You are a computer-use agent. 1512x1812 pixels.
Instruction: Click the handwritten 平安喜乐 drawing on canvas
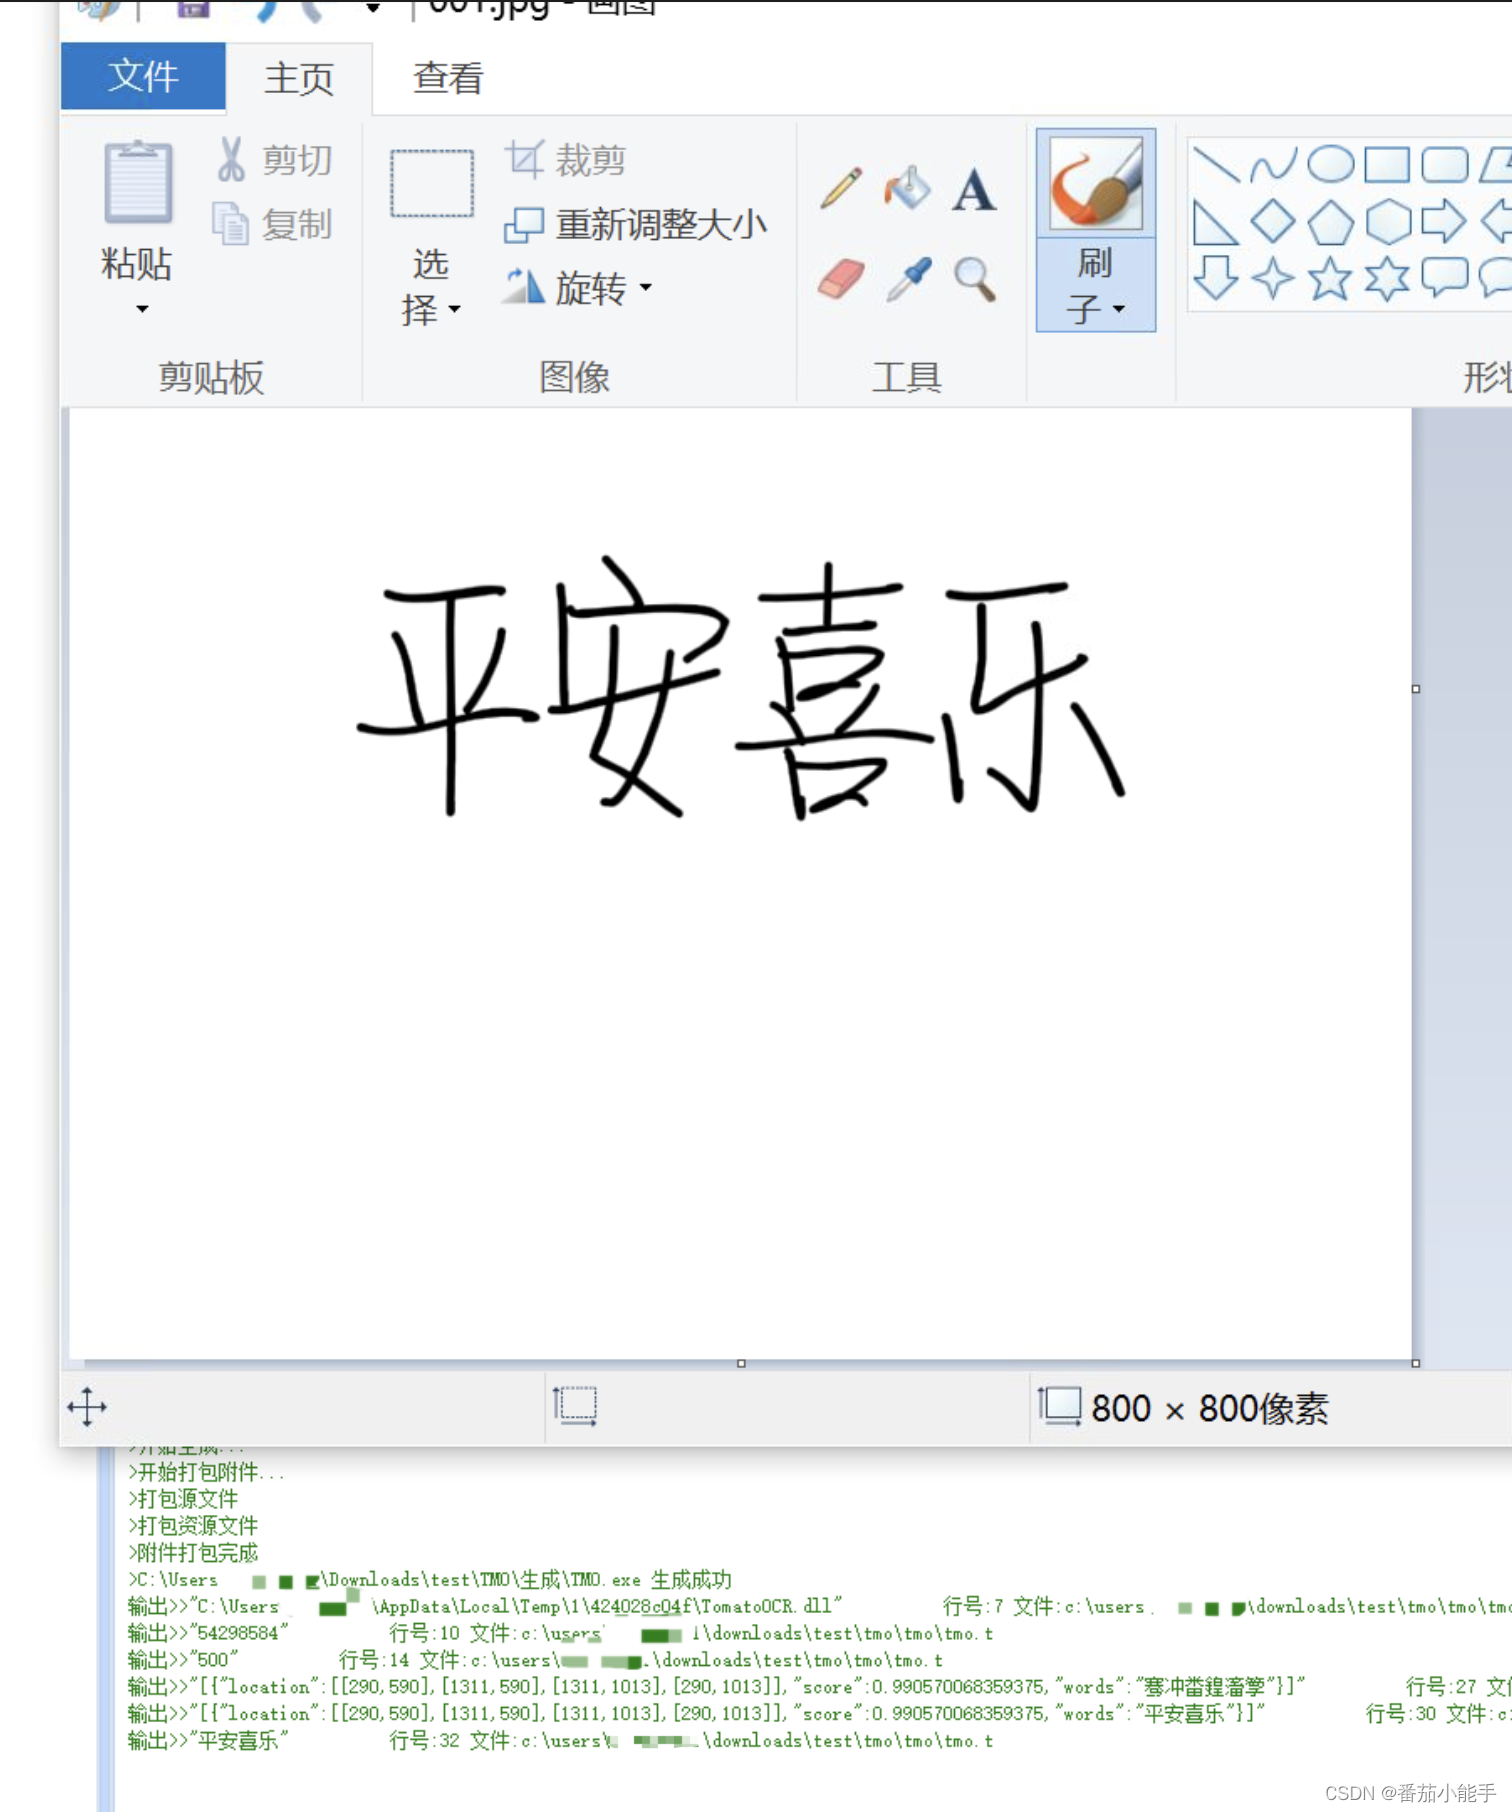click(742, 690)
